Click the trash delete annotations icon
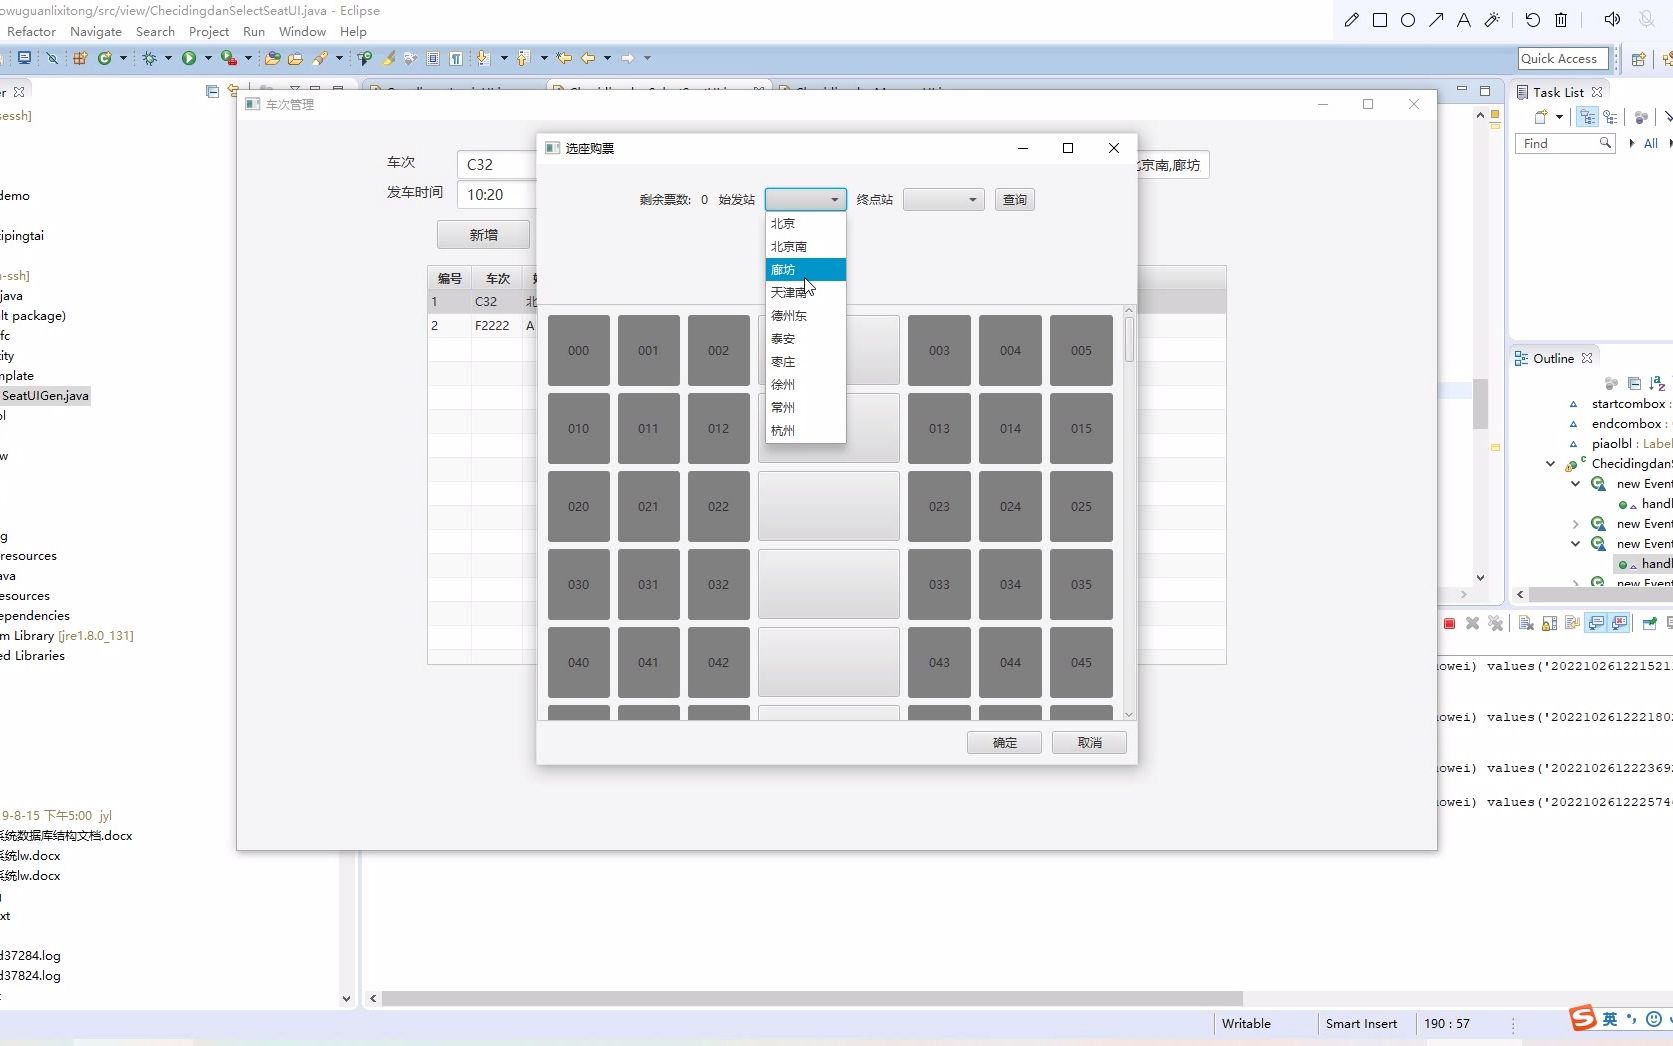 (x=1561, y=20)
